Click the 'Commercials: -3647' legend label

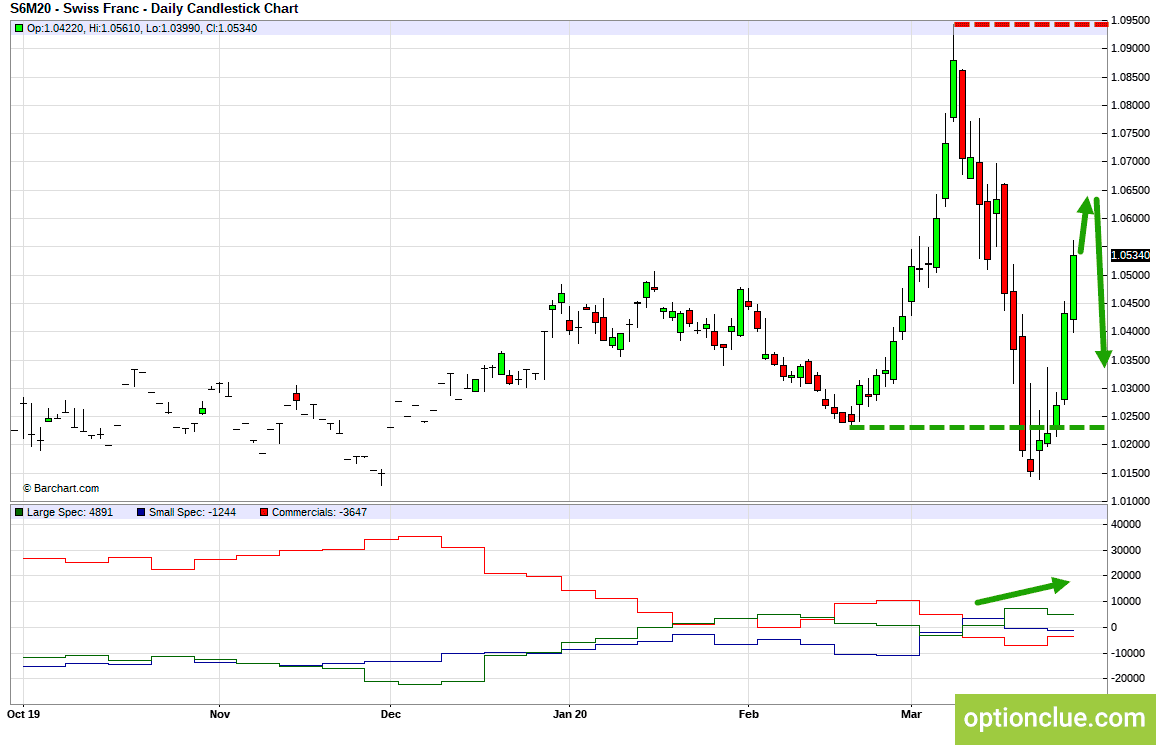[319, 512]
